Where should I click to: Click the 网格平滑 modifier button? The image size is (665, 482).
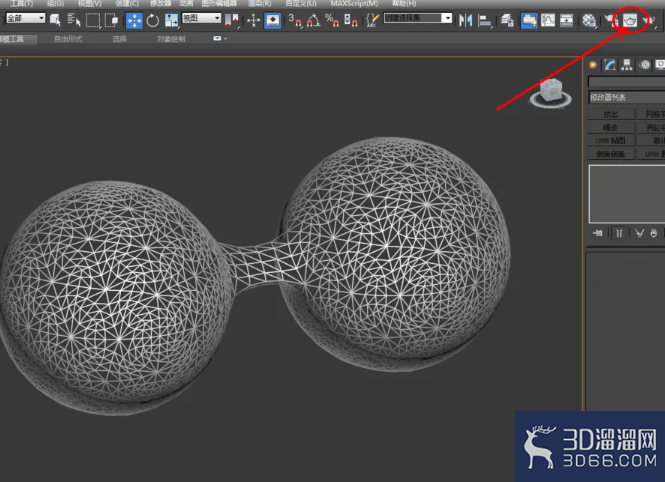(x=651, y=114)
